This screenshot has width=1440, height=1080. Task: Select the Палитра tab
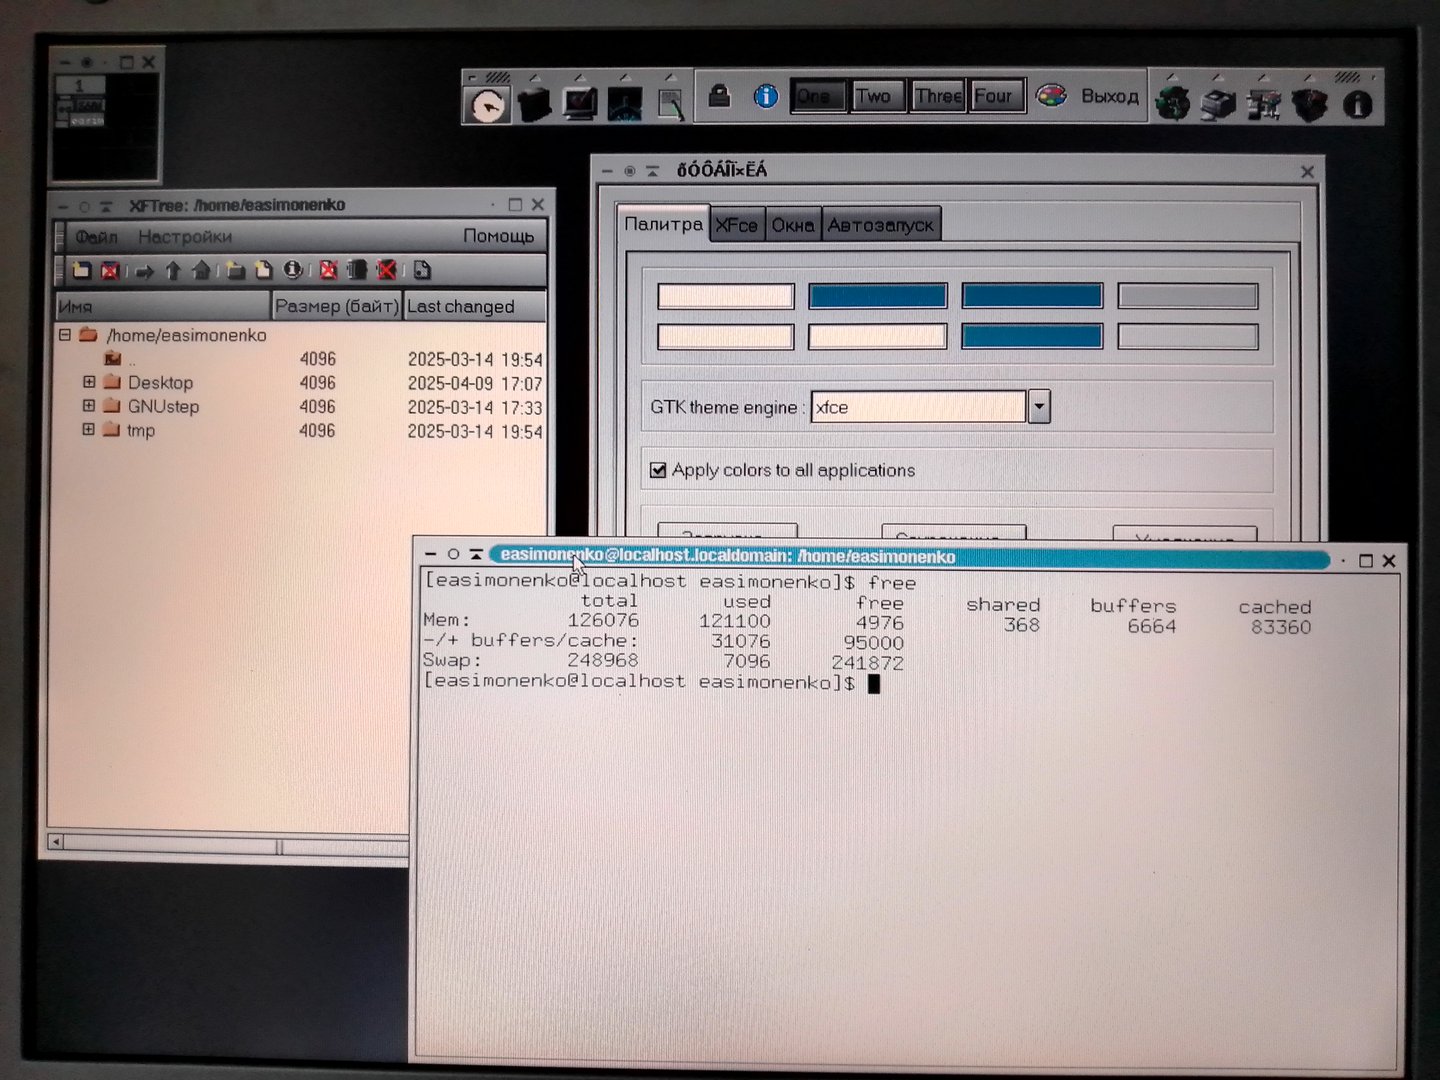point(662,224)
